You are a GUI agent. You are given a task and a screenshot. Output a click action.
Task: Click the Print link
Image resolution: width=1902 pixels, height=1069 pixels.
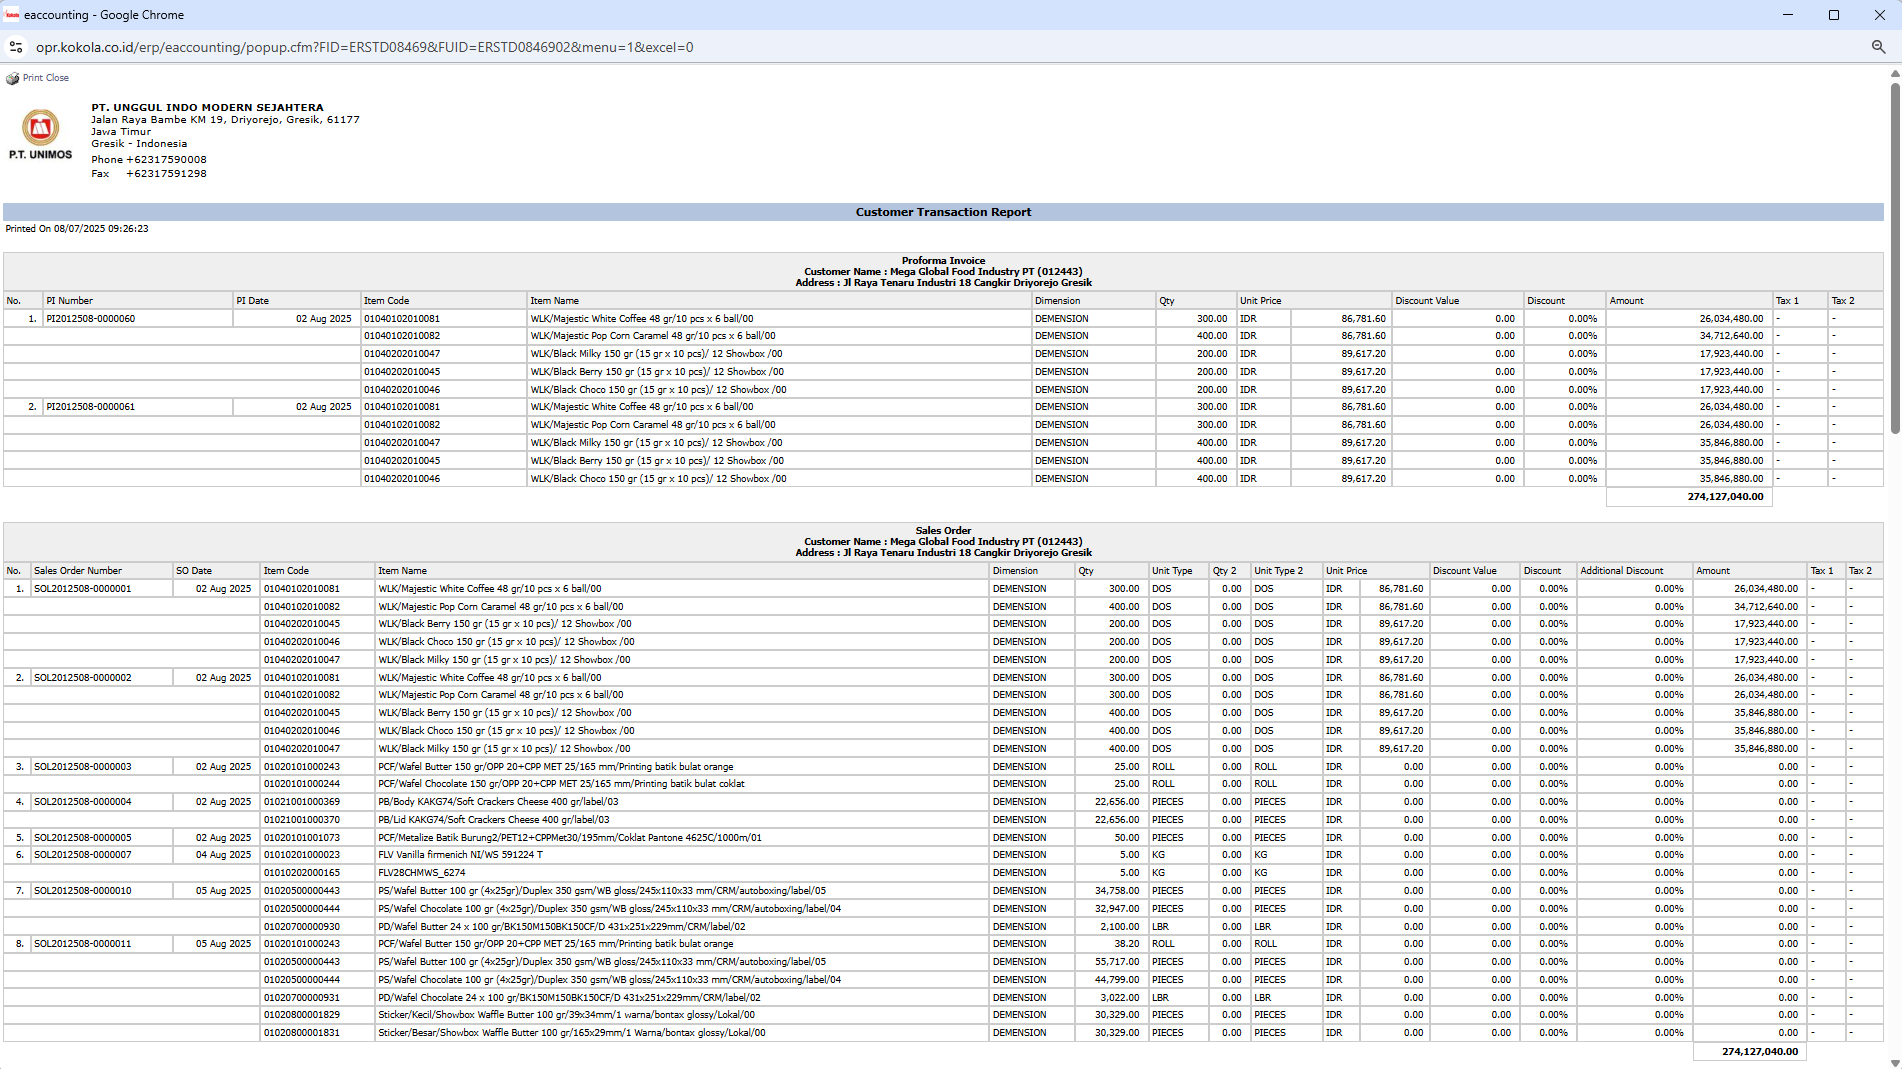(x=33, y=78)
